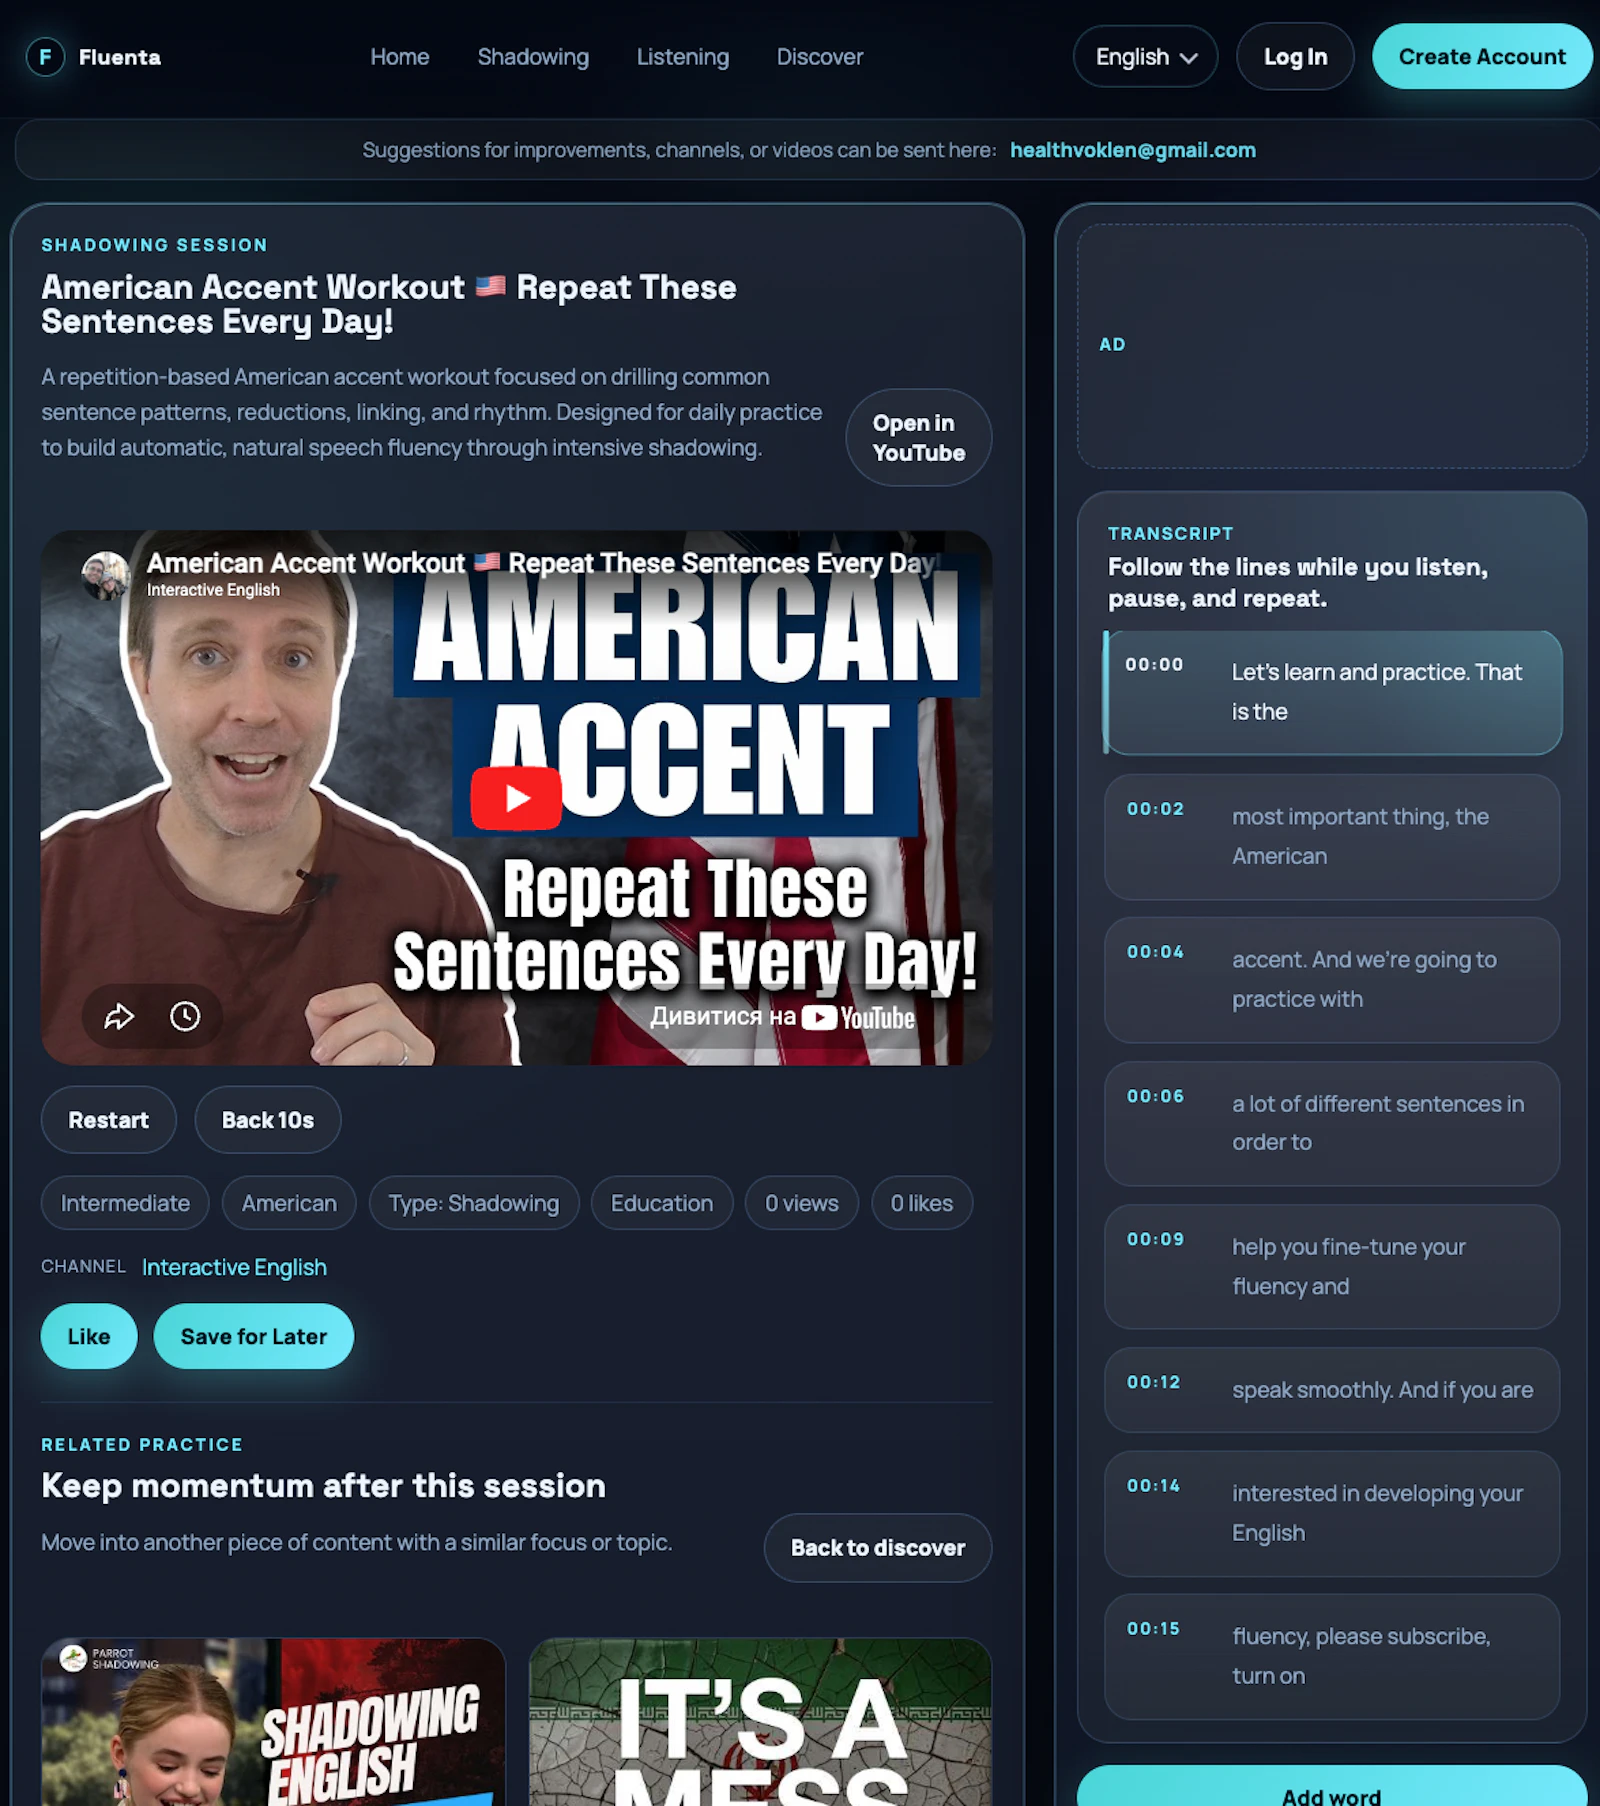Click the Create Account button
The height and width of the screenshot is (1806, 1600).
coord(1482,57)
